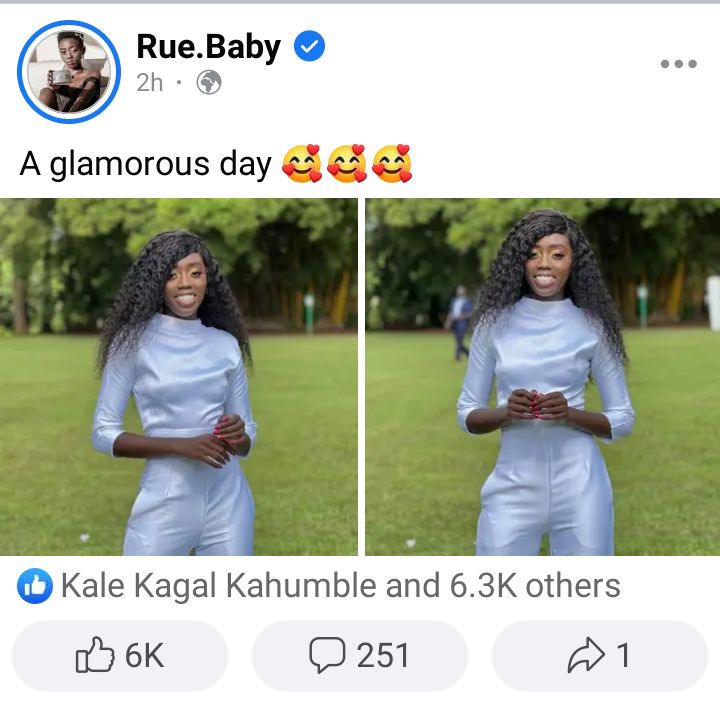The width and height of the screenshot is (720, 701).
Task: Tap the comment speech bubble icon
Action: (x=327, y=655)
